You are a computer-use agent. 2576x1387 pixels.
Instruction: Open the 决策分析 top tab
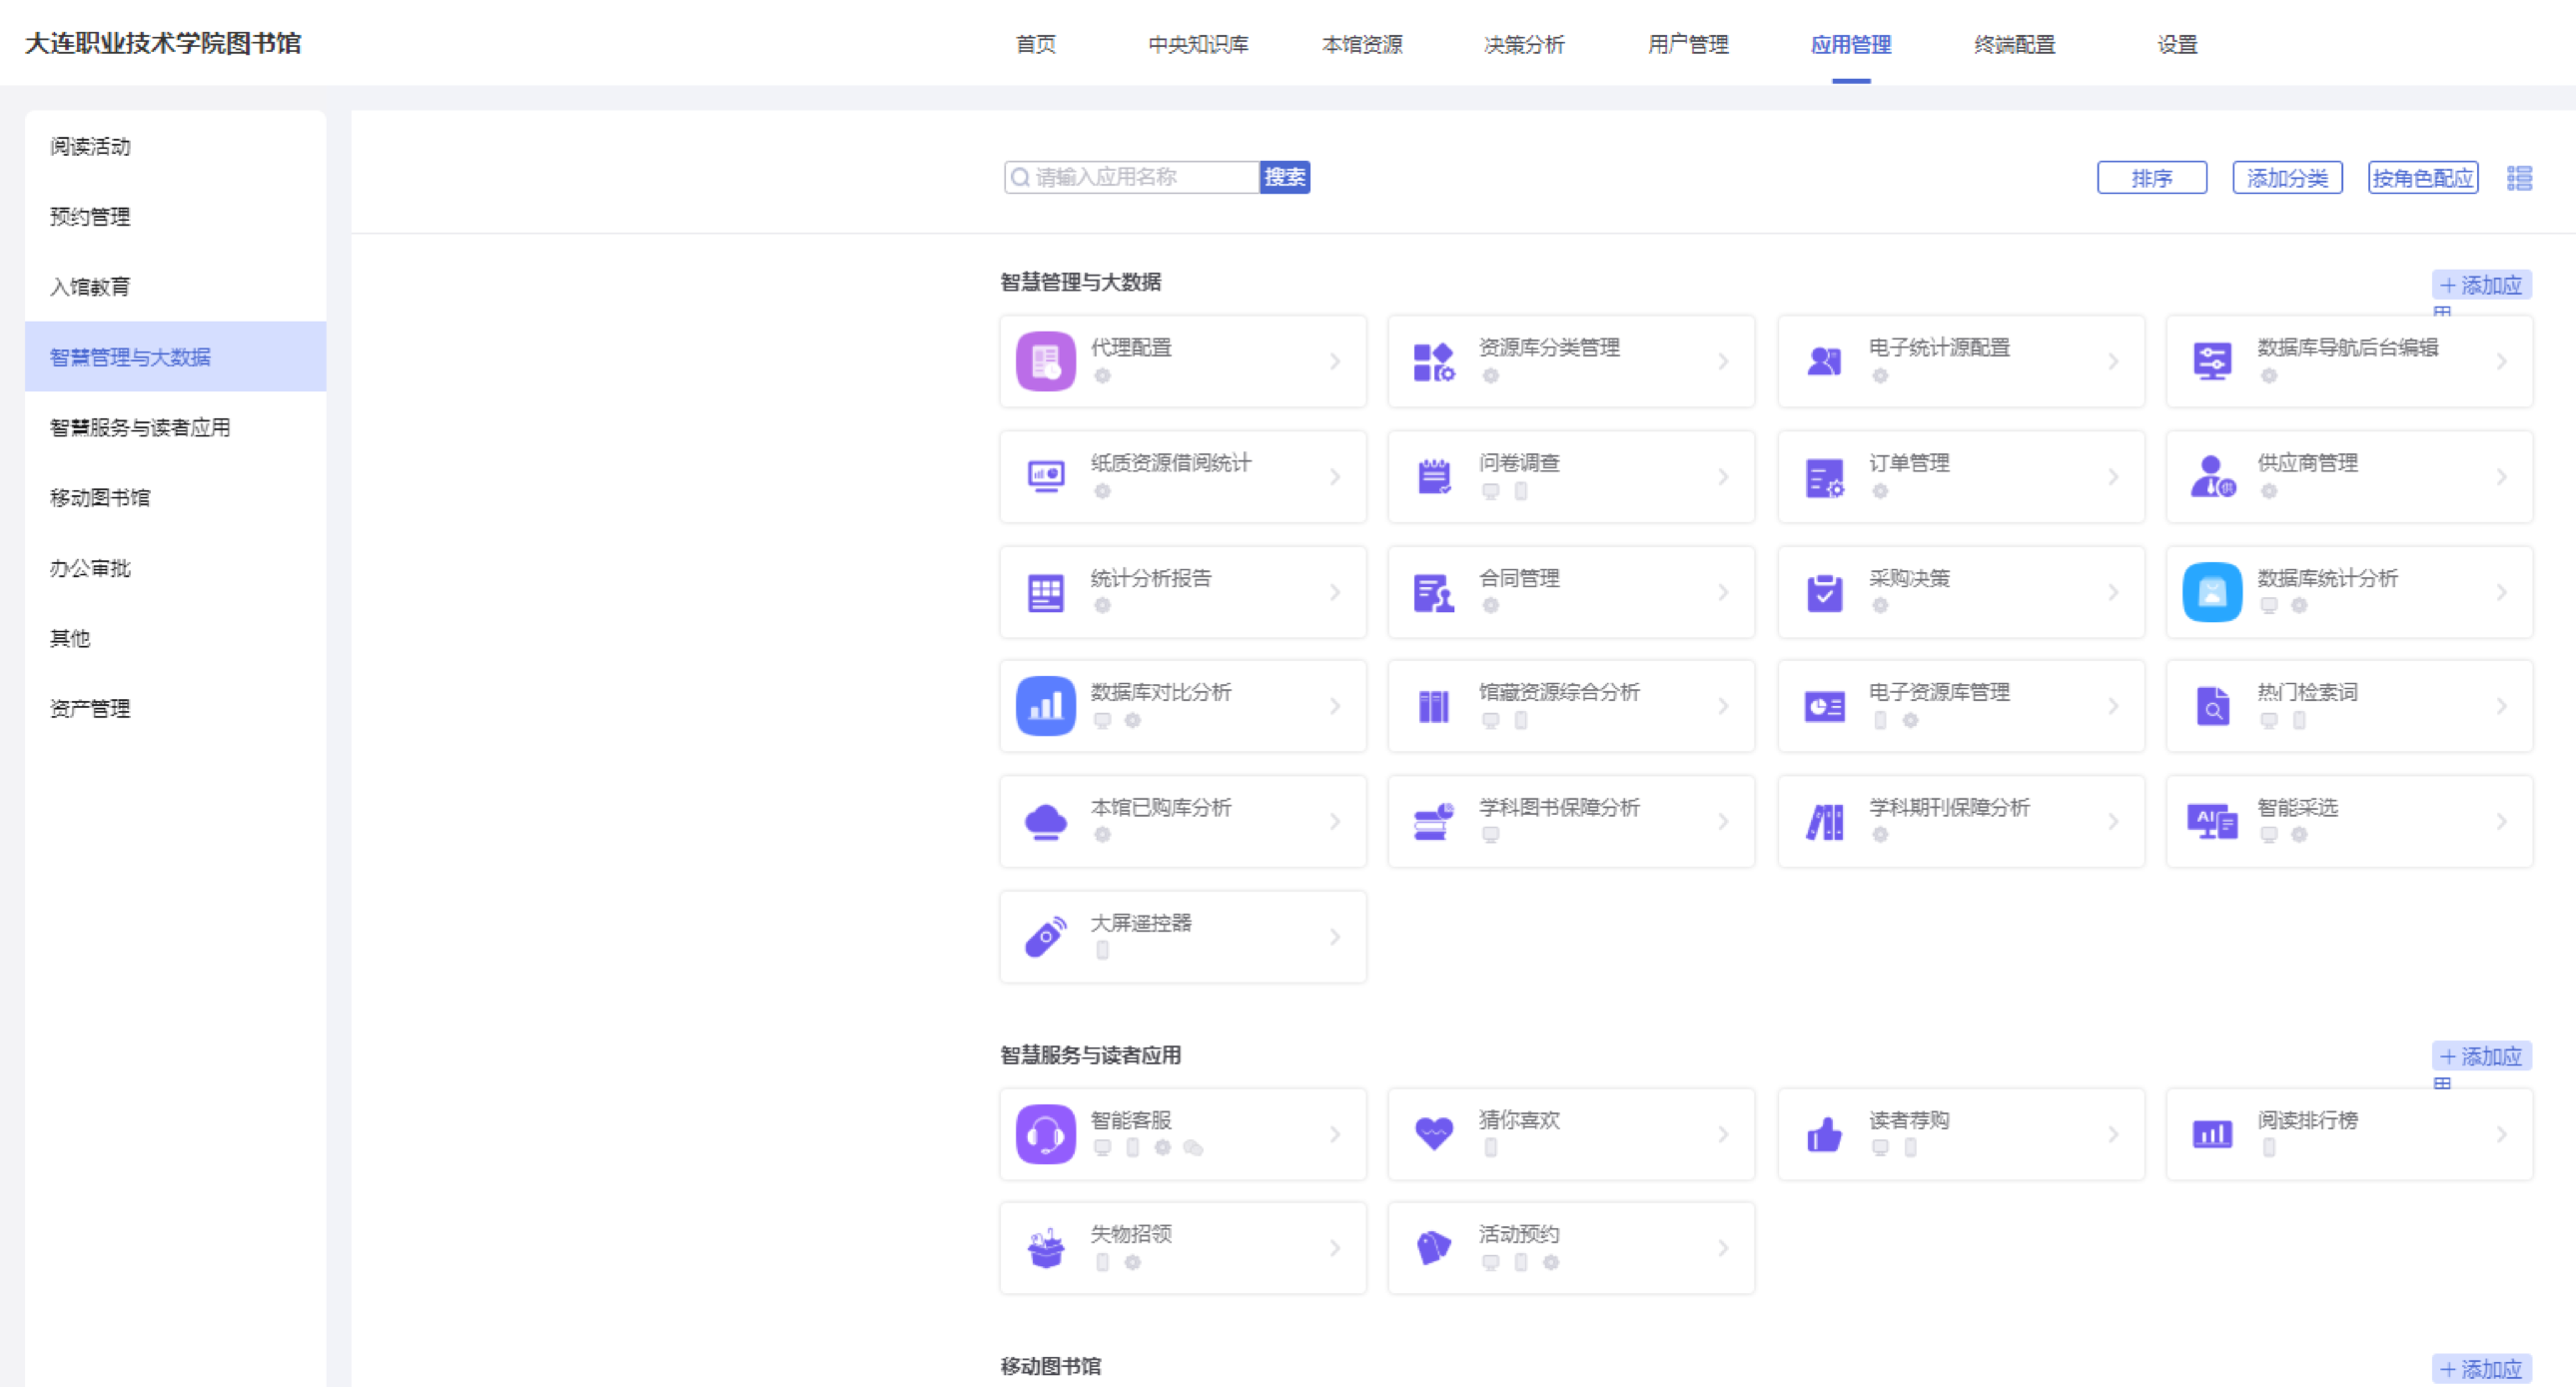point(1523,44)
